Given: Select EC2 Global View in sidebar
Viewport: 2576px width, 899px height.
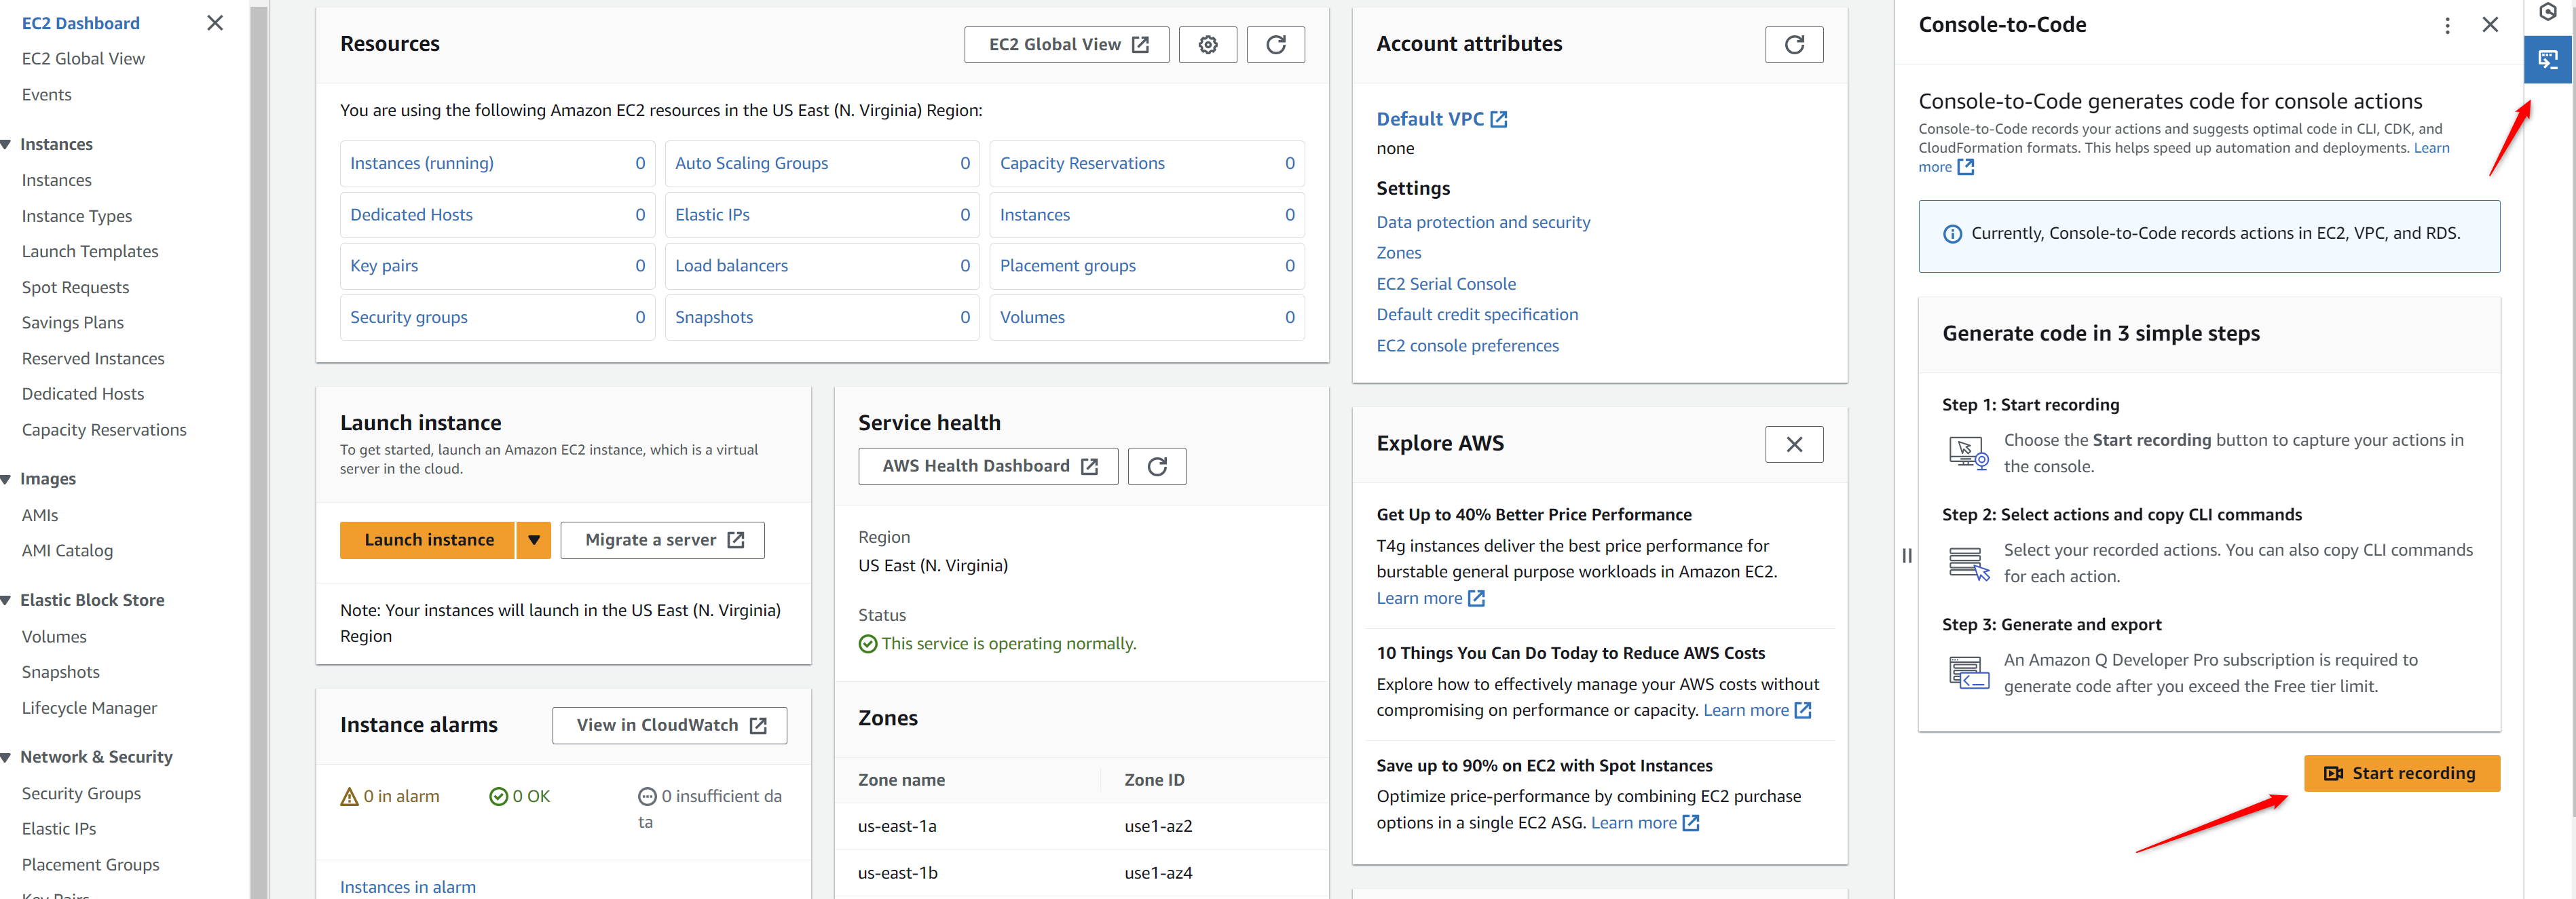Looking at the screenshot, I should (83, 59).
